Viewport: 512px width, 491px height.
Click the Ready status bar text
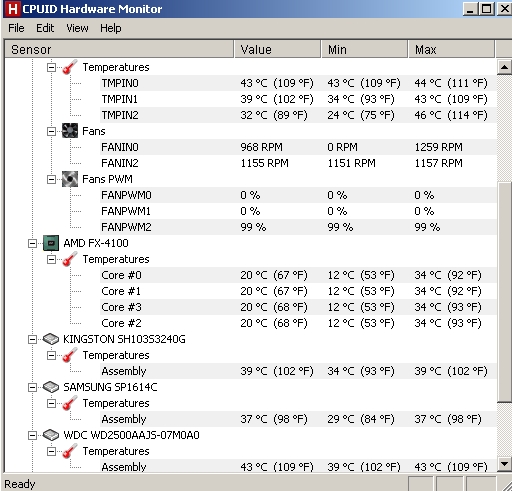pyautogui.click(x=20, y=484)
